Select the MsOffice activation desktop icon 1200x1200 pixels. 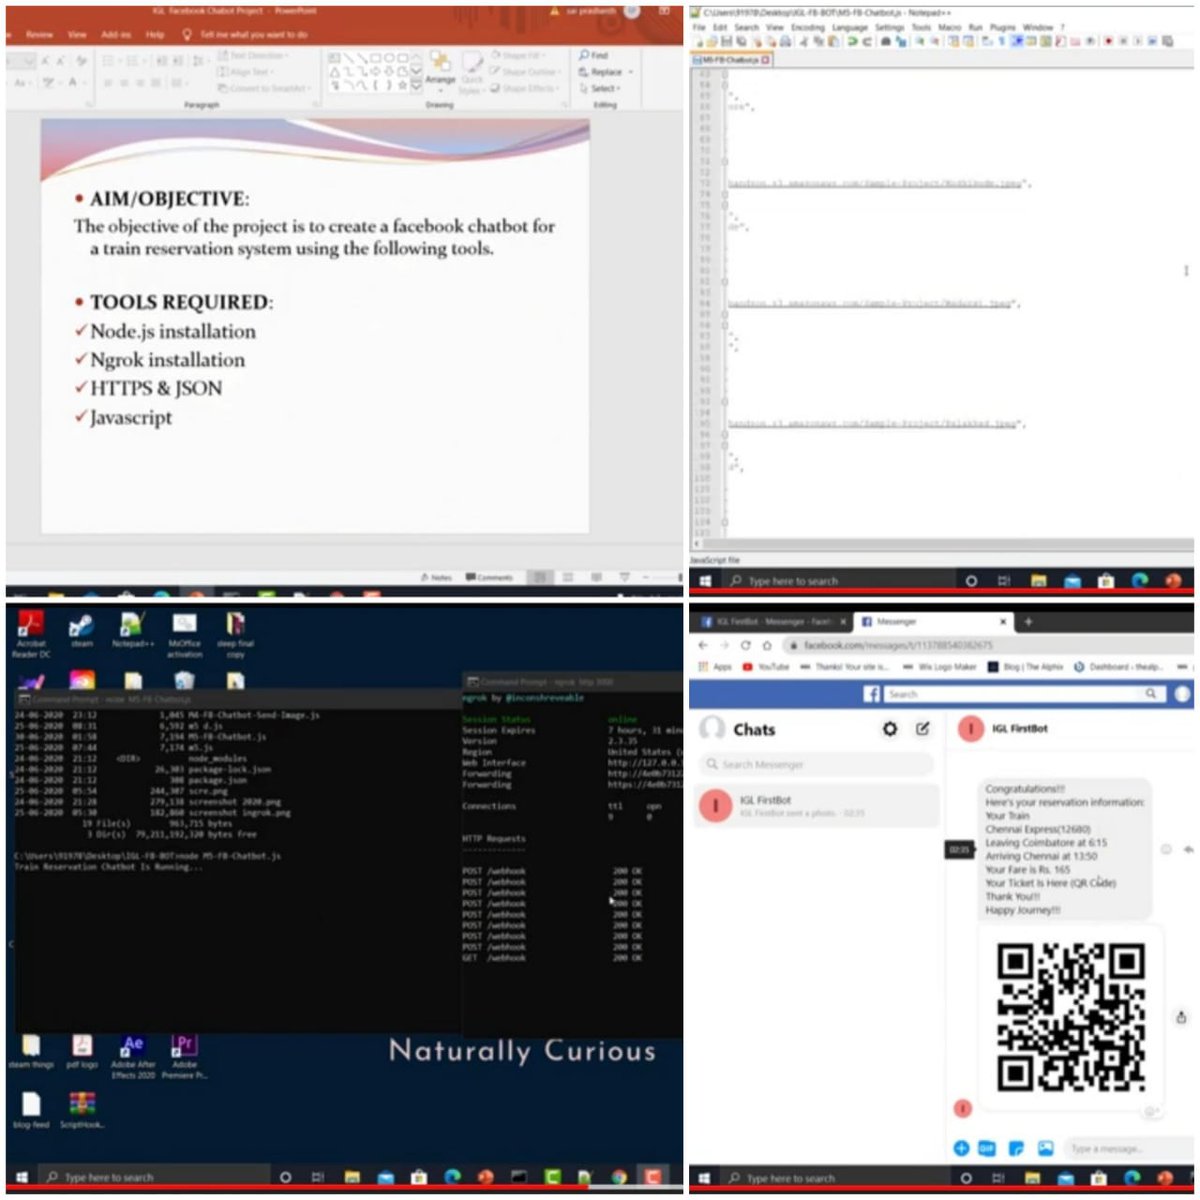(x=184, y=635)
